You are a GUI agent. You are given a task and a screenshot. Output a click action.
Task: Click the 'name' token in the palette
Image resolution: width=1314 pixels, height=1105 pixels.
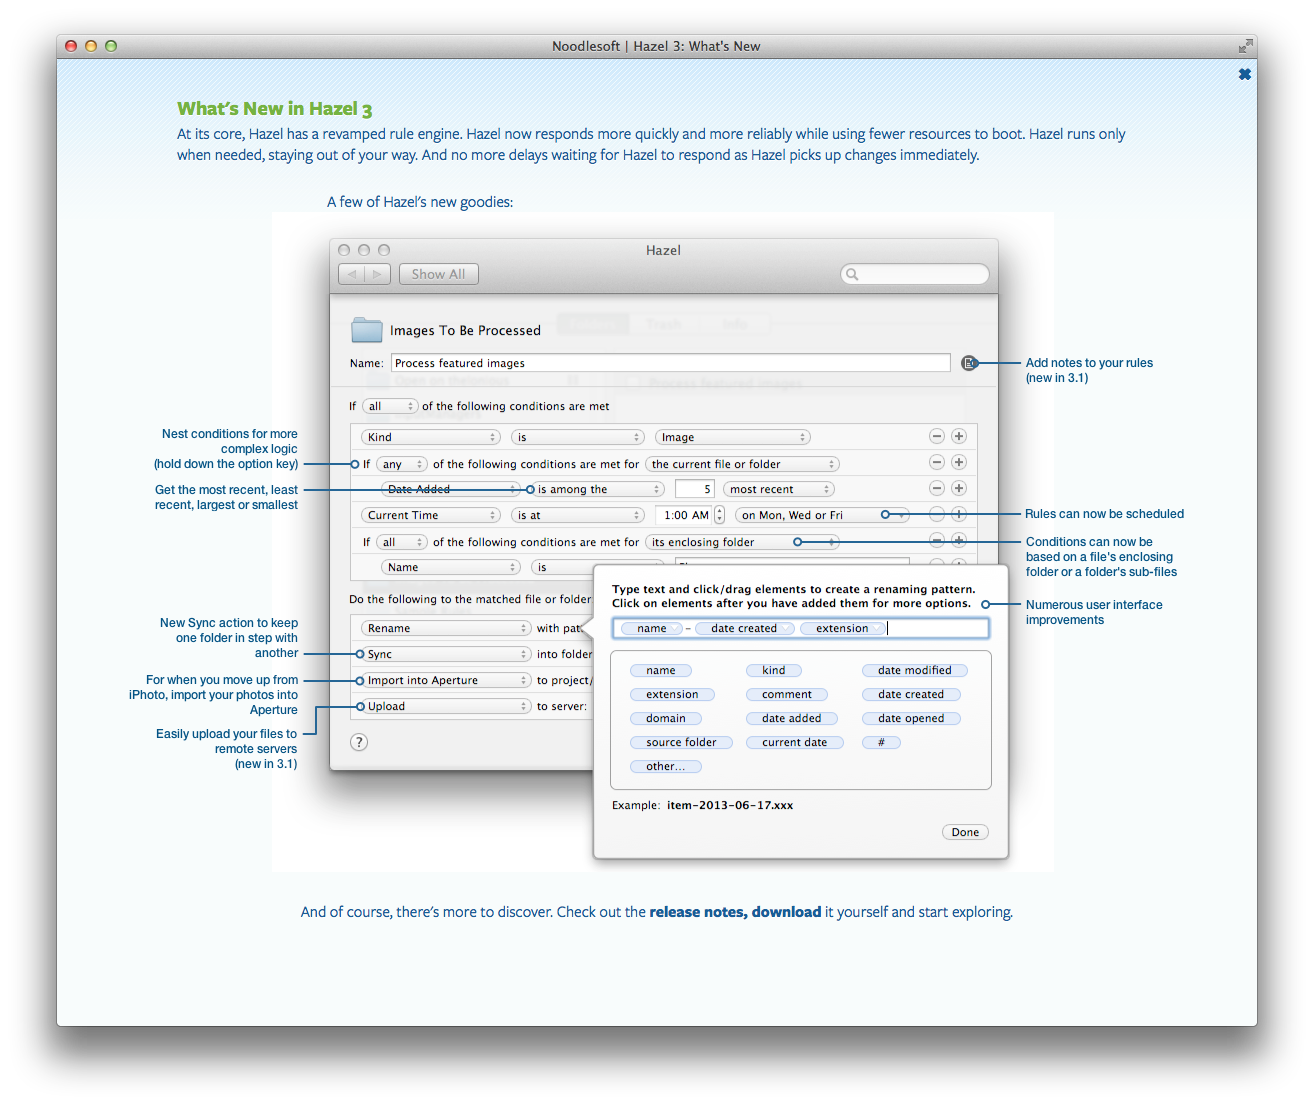tap(661, 670)
